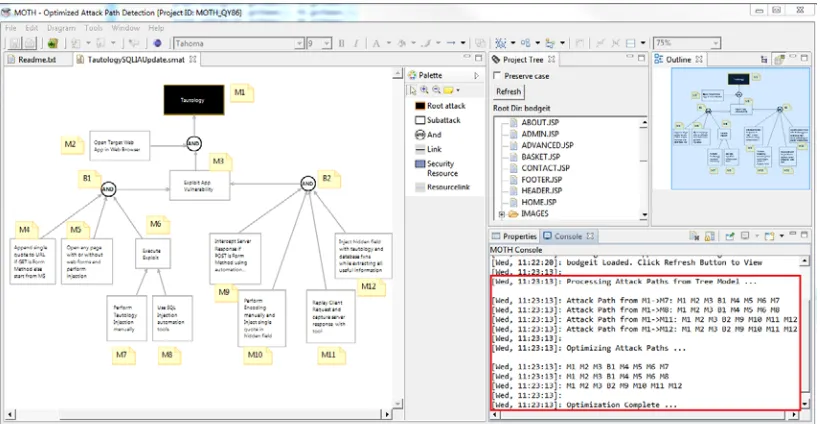The width and height of the screenshot is (820, 424).
Task: Expand the IMAGES folder in Project Tree
Action: (x=501, y=214)
